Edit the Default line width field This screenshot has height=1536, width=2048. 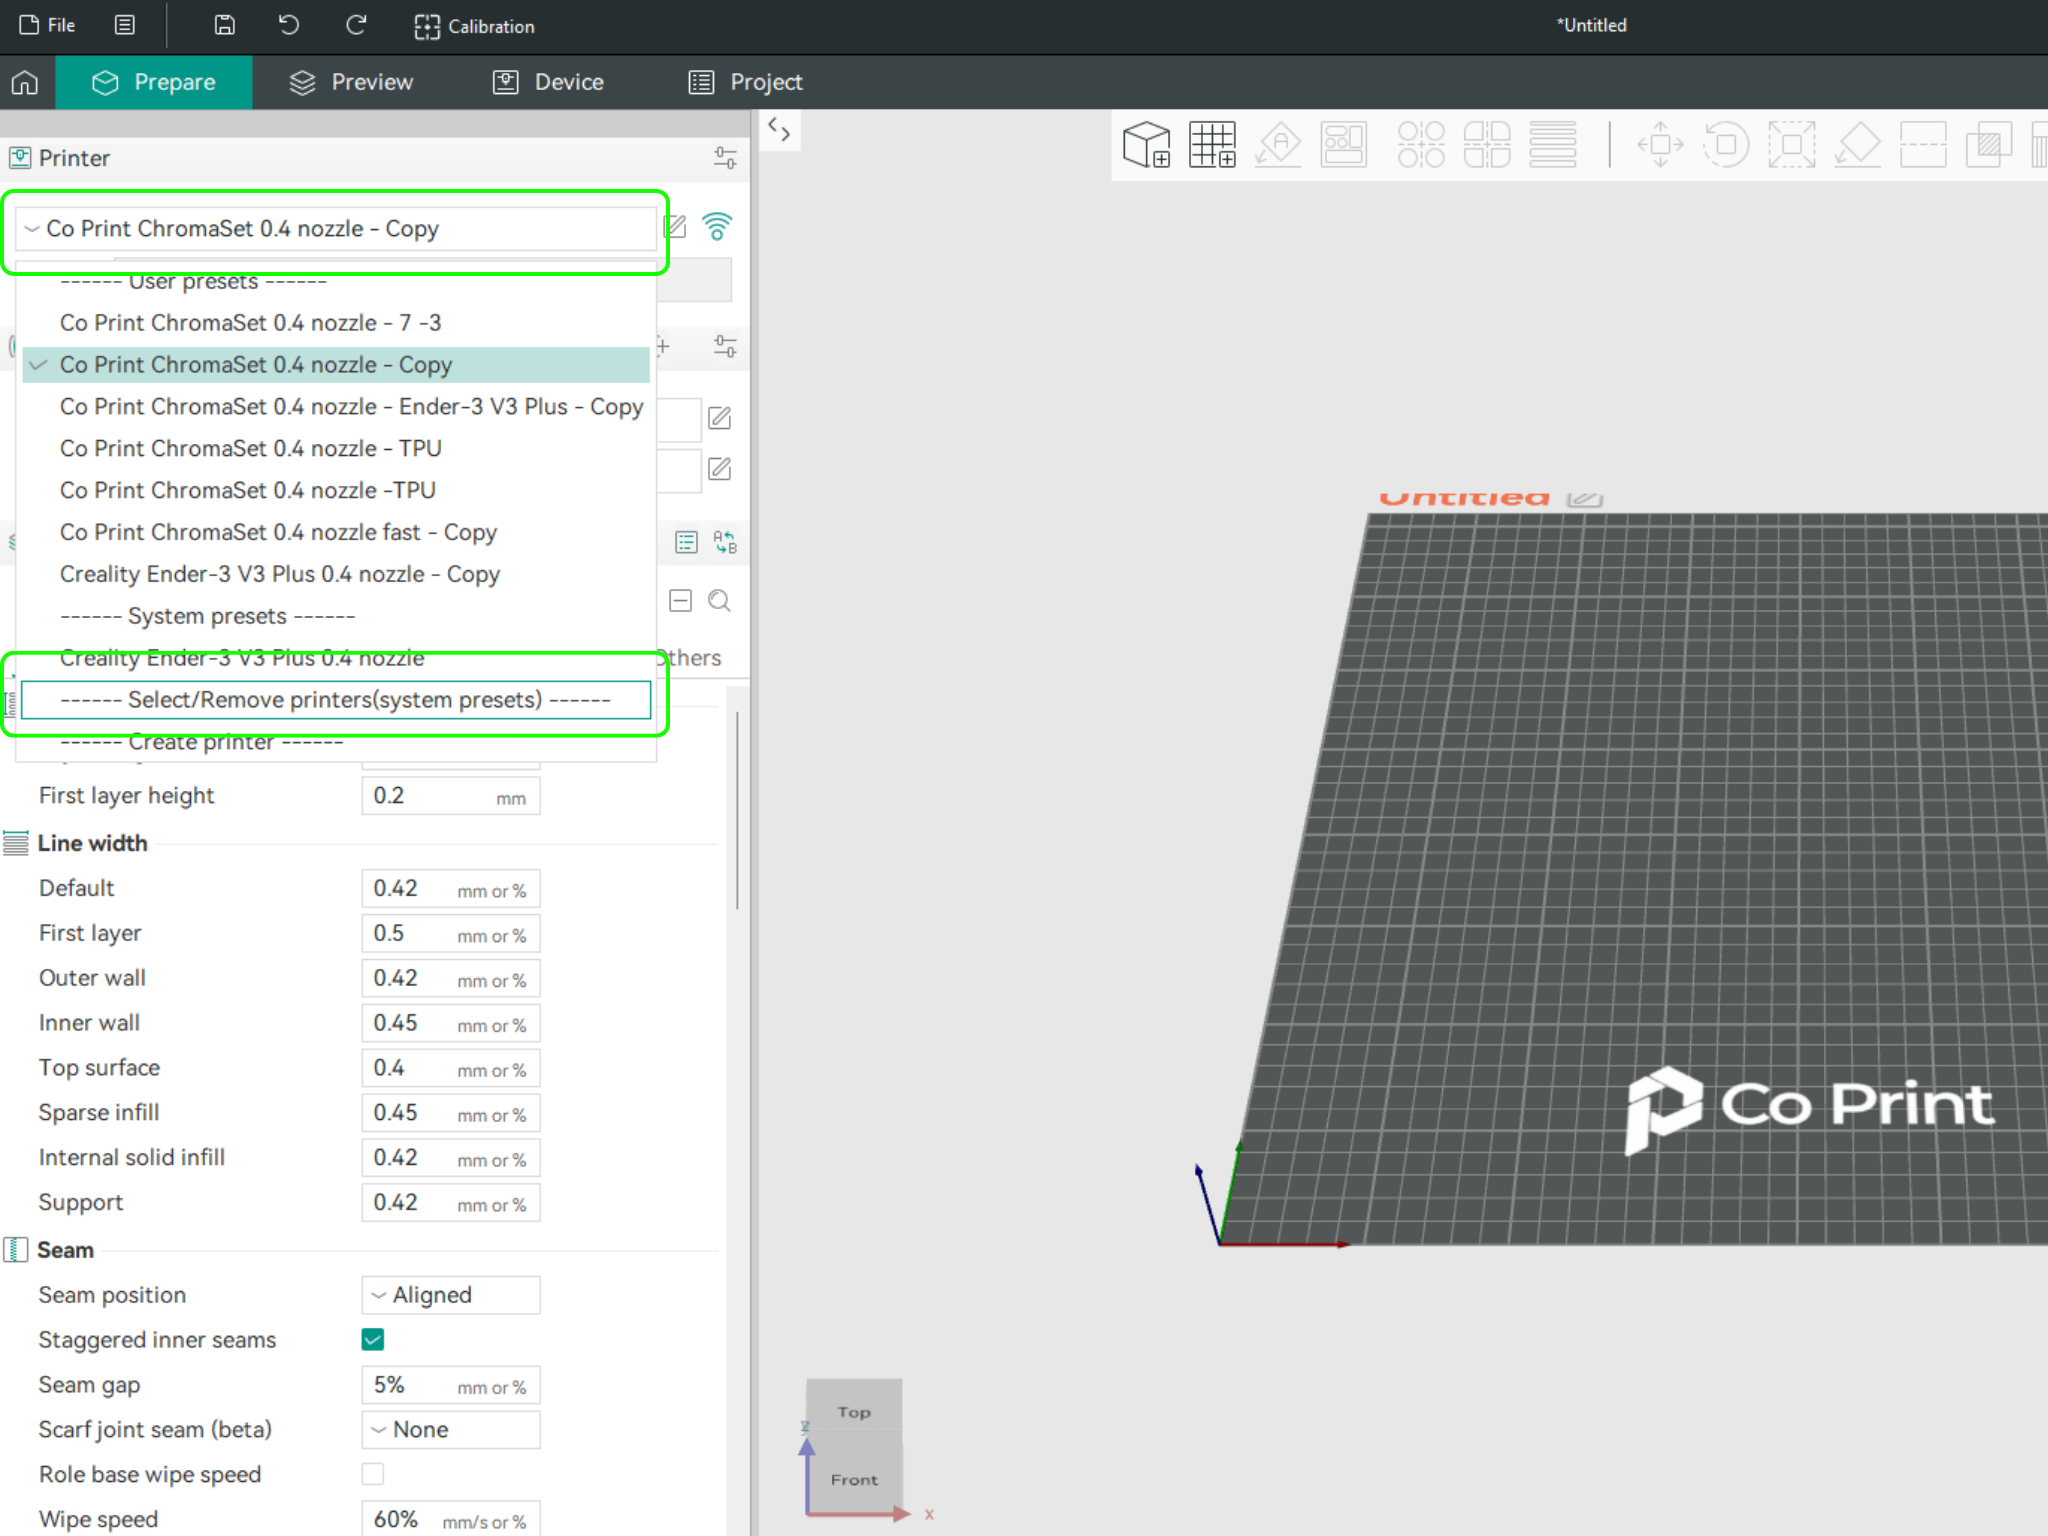(x=450, y=889)
